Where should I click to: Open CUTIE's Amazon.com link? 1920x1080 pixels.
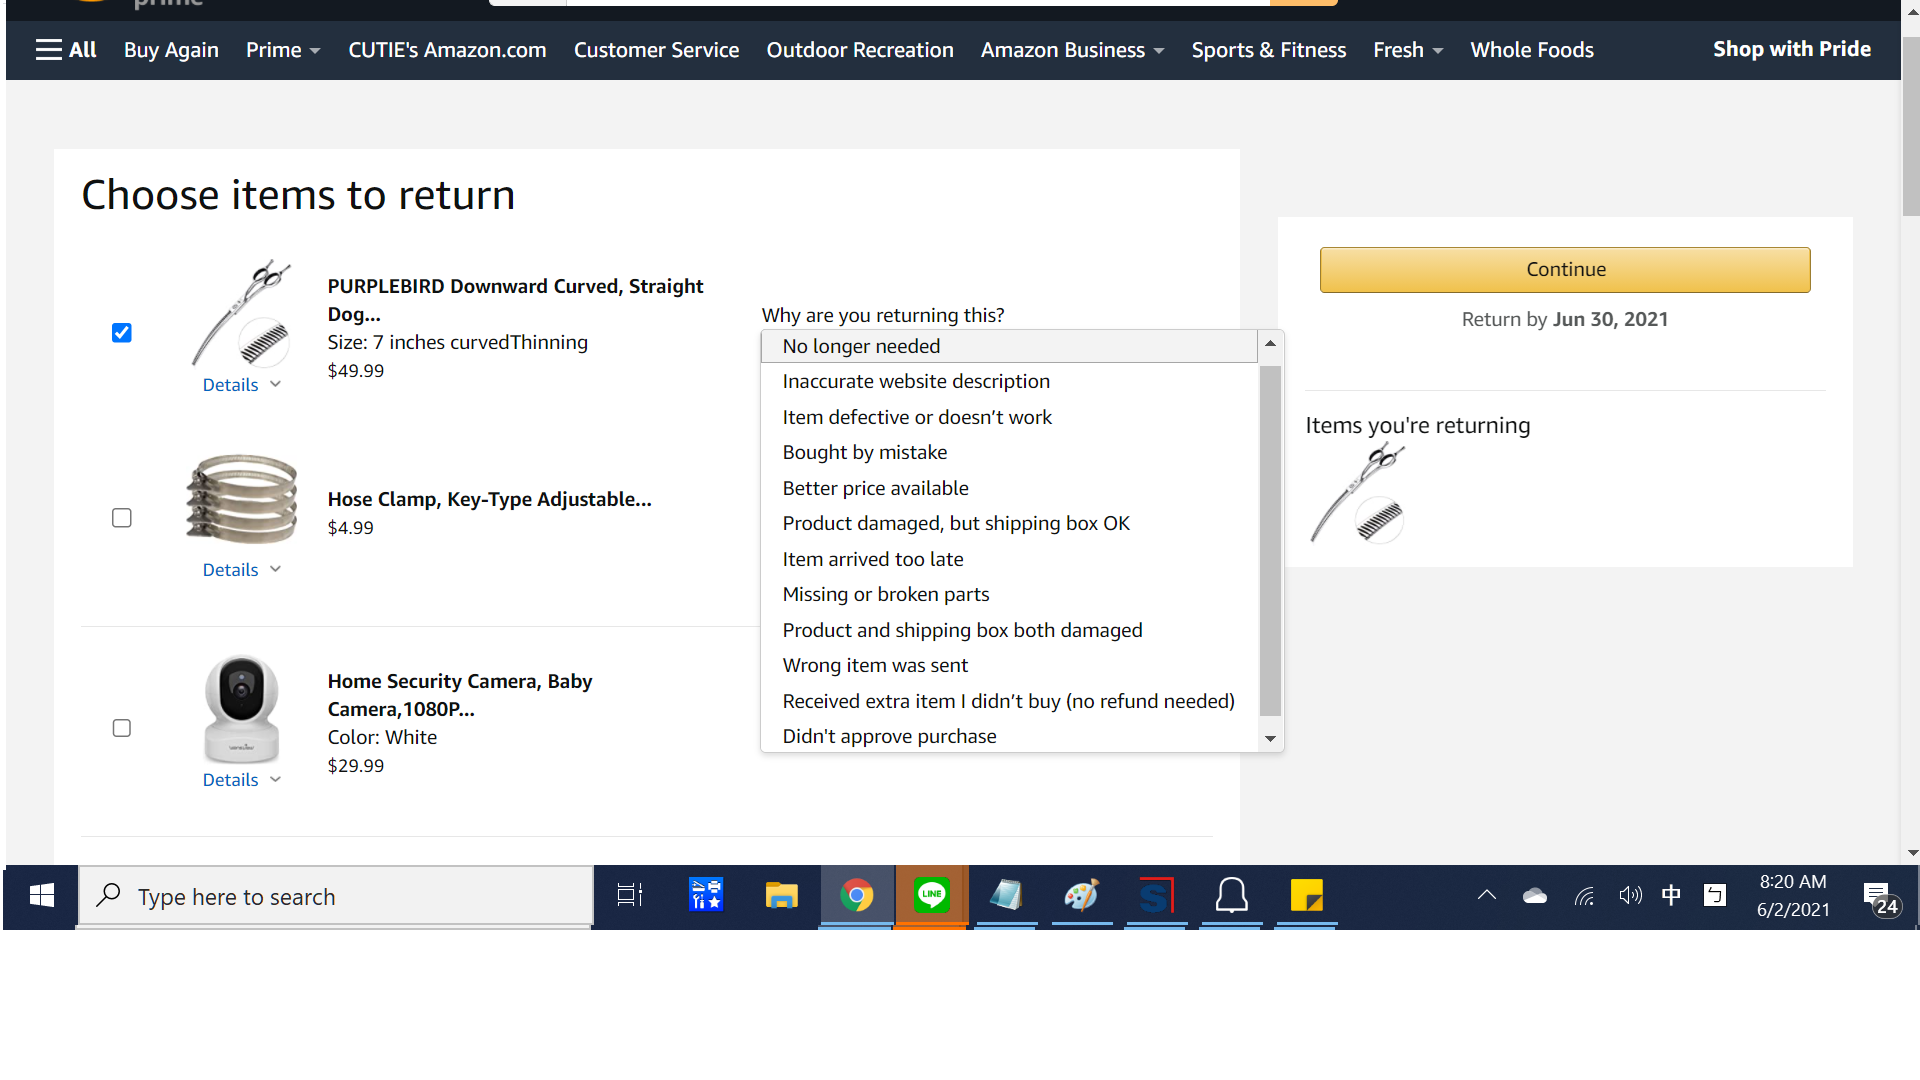[x=447, y=50]
